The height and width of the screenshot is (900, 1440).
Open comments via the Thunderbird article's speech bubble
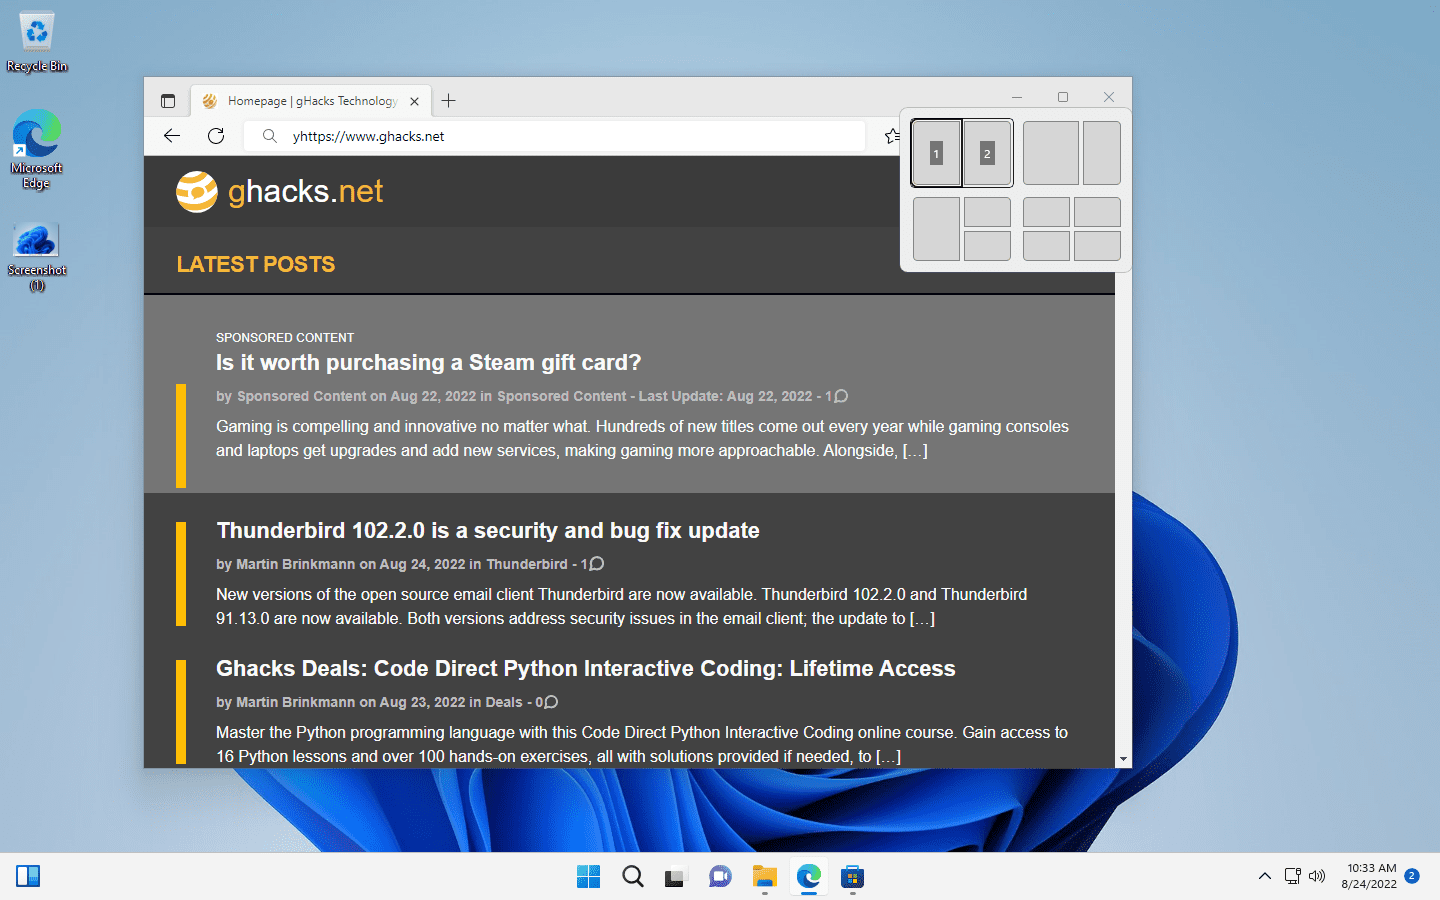point(593,563)
